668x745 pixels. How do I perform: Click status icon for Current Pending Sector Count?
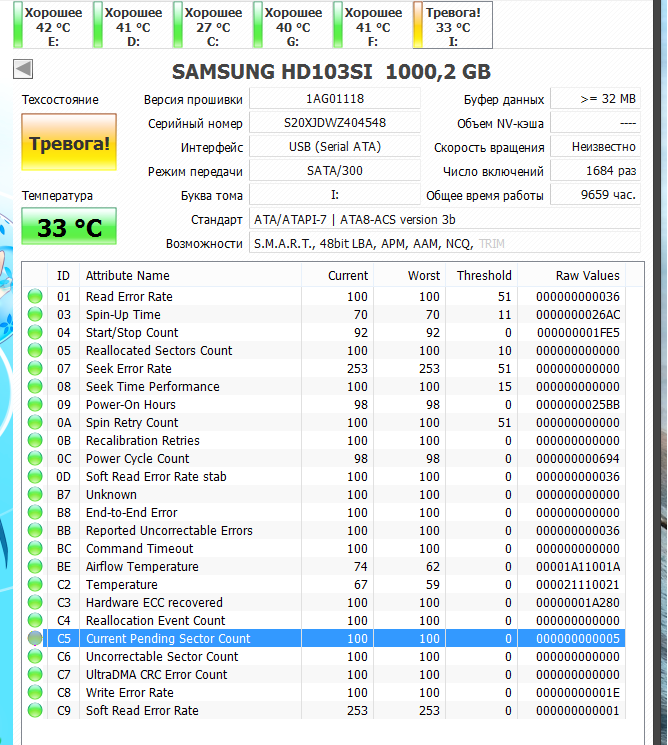35,639
